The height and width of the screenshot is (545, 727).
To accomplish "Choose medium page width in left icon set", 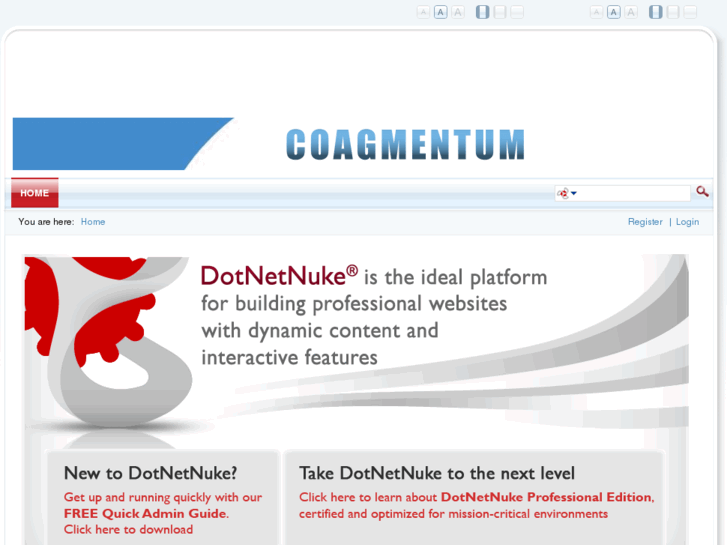I will [500, 12].
